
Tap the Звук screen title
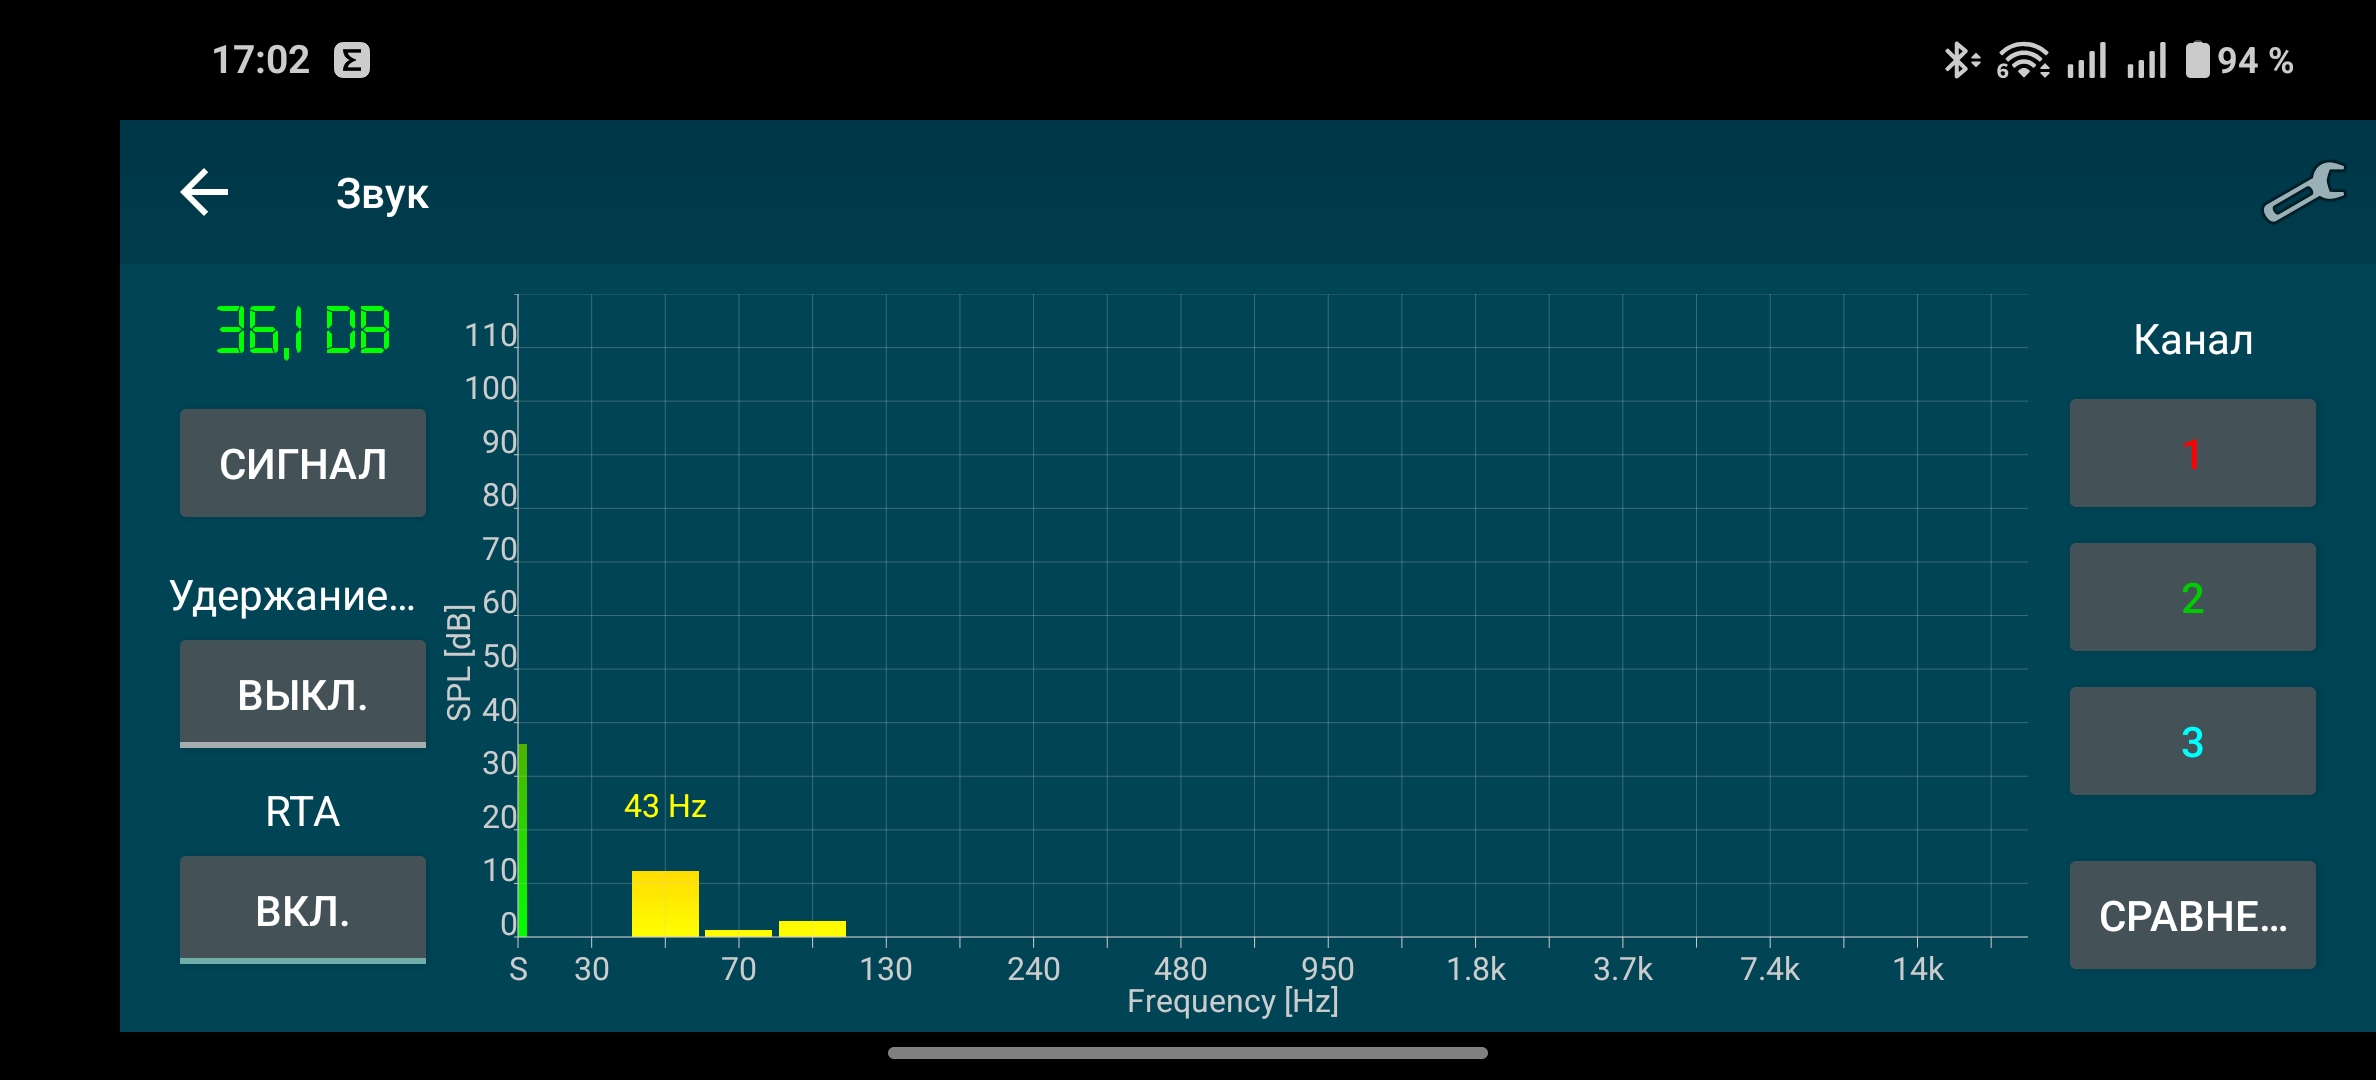coord(382,194)
